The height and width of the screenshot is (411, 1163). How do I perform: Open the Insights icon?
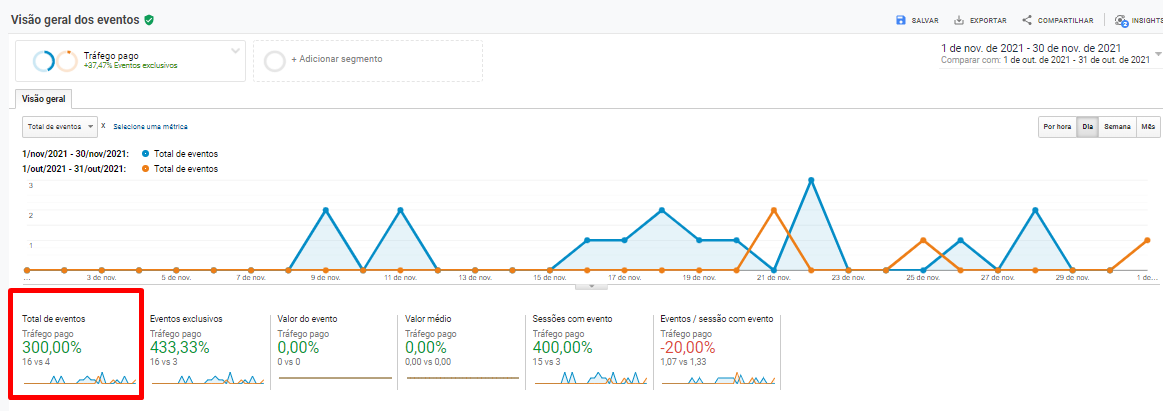1121,20
